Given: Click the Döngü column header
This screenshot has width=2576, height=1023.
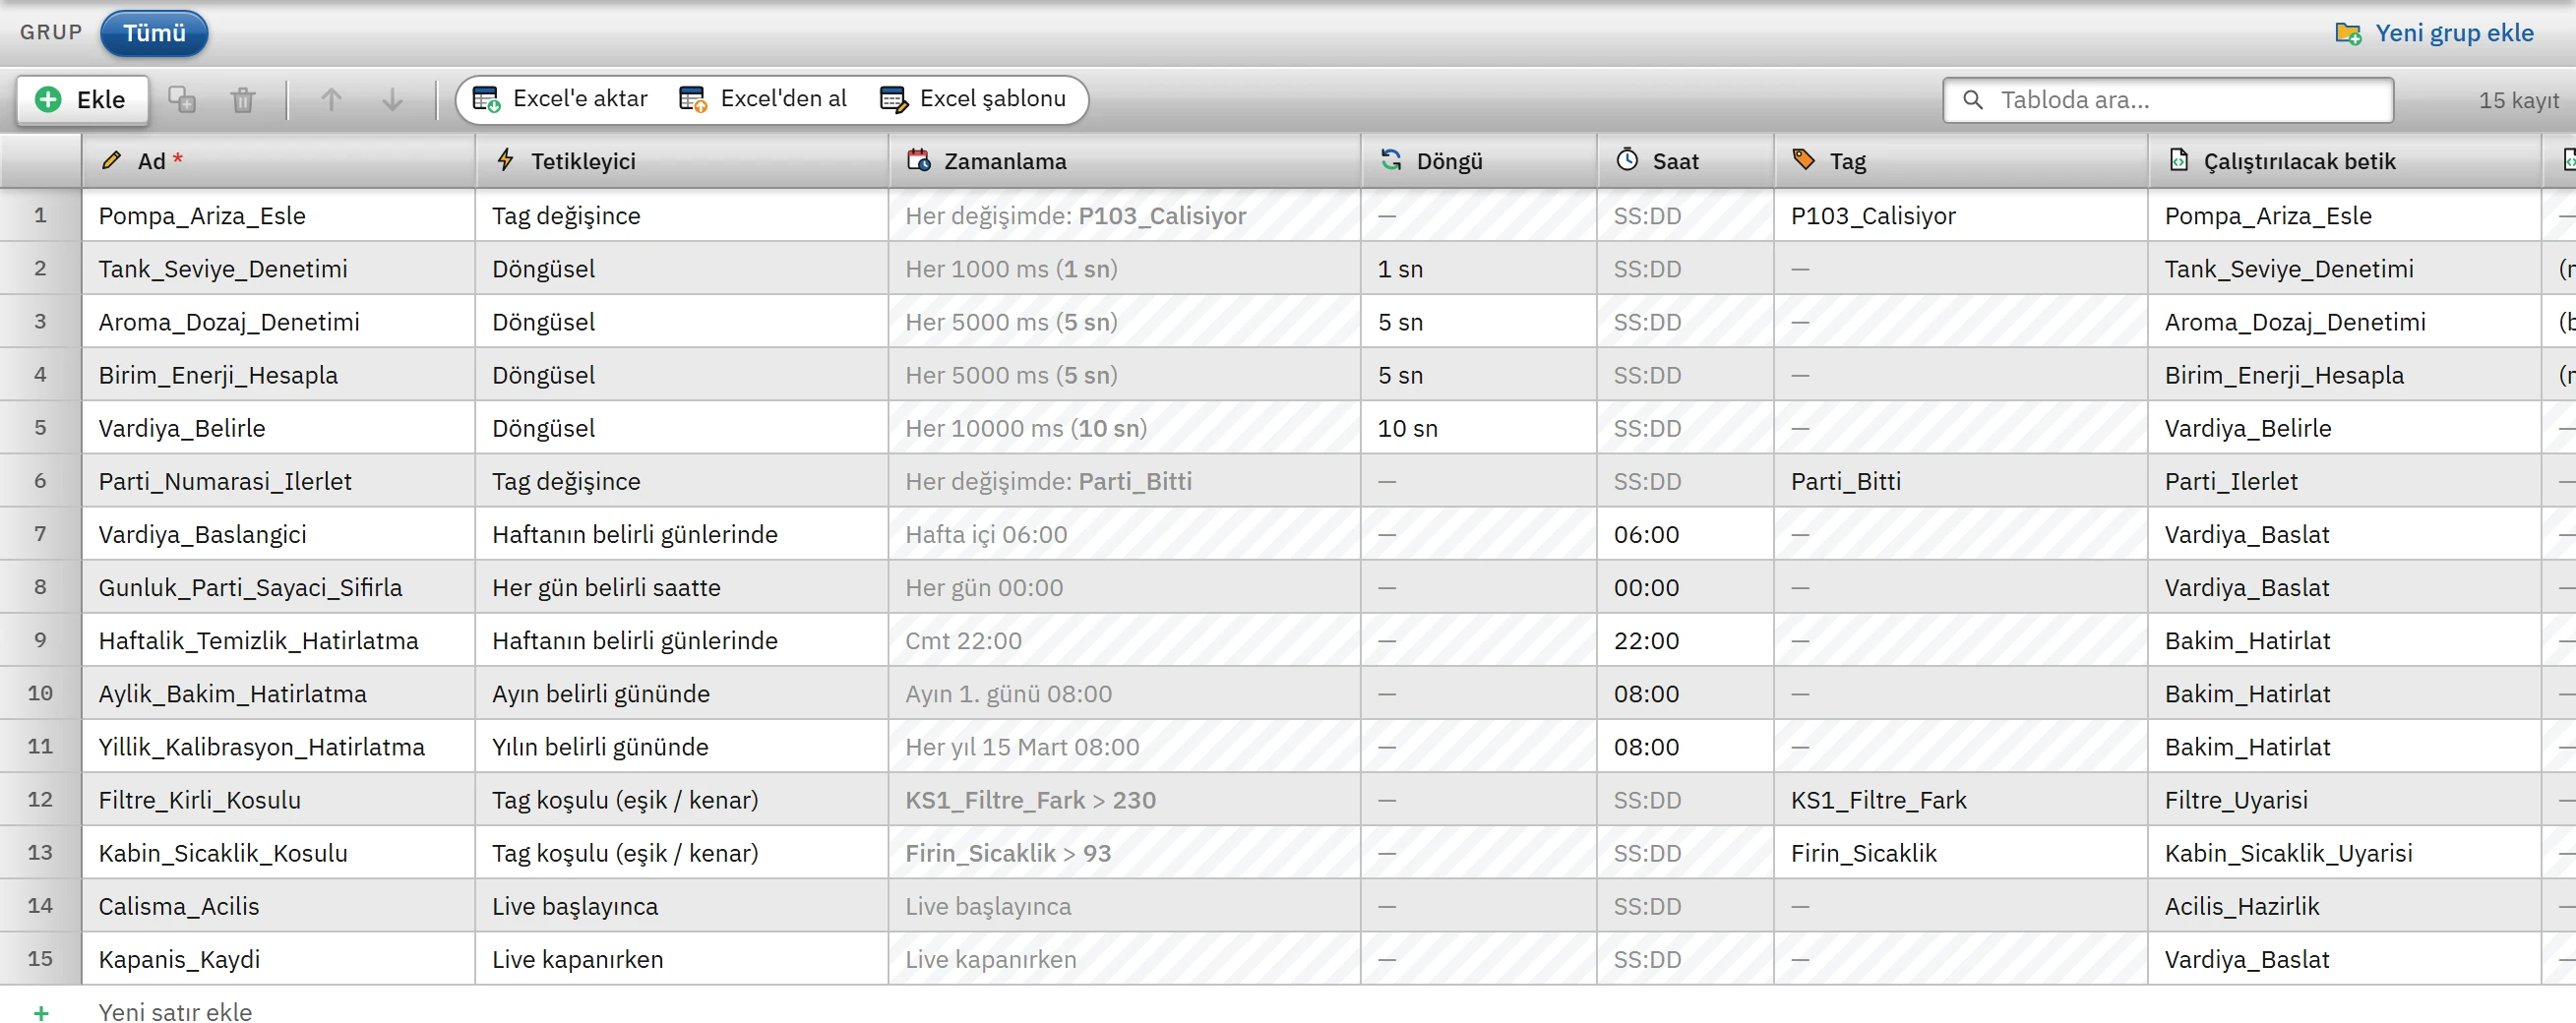Looking at the screenshot, I should point(1479,161).
